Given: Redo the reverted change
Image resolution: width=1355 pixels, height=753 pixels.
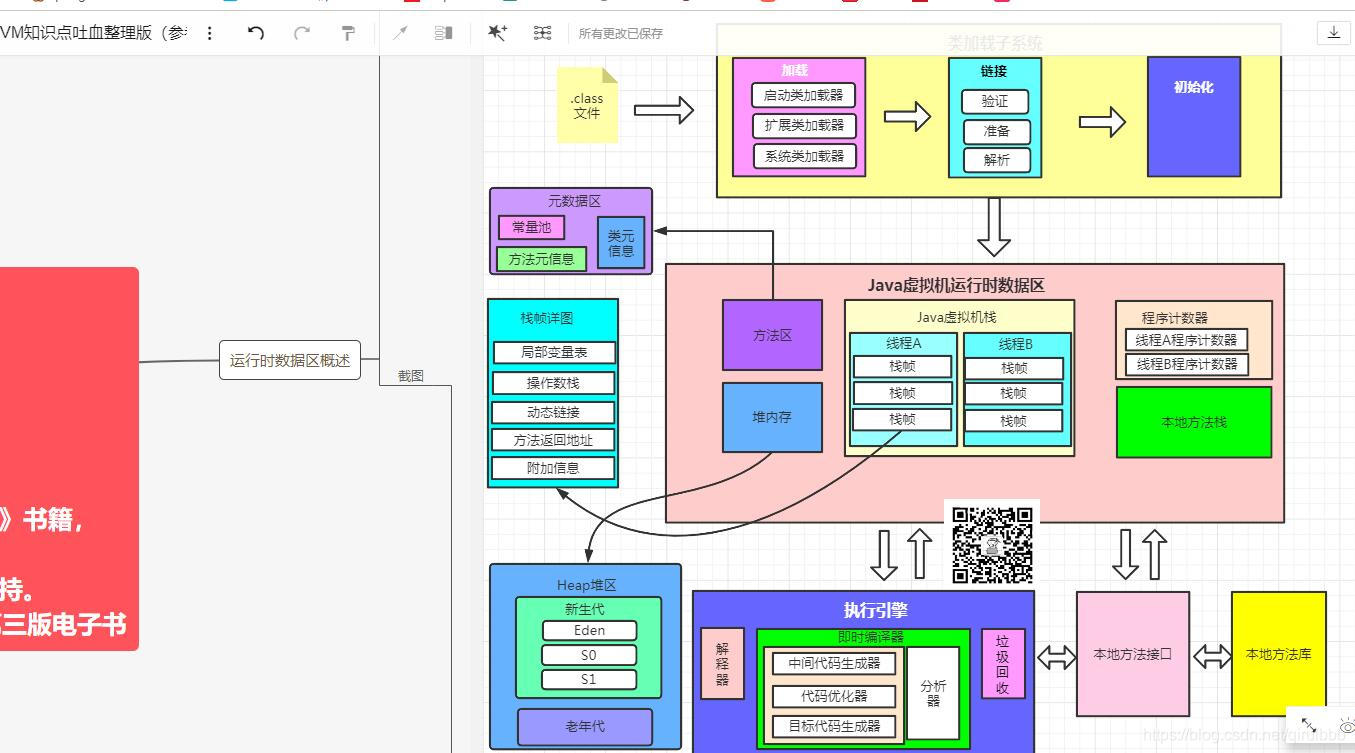Looking at the screenshot, I should click(301, 33).
